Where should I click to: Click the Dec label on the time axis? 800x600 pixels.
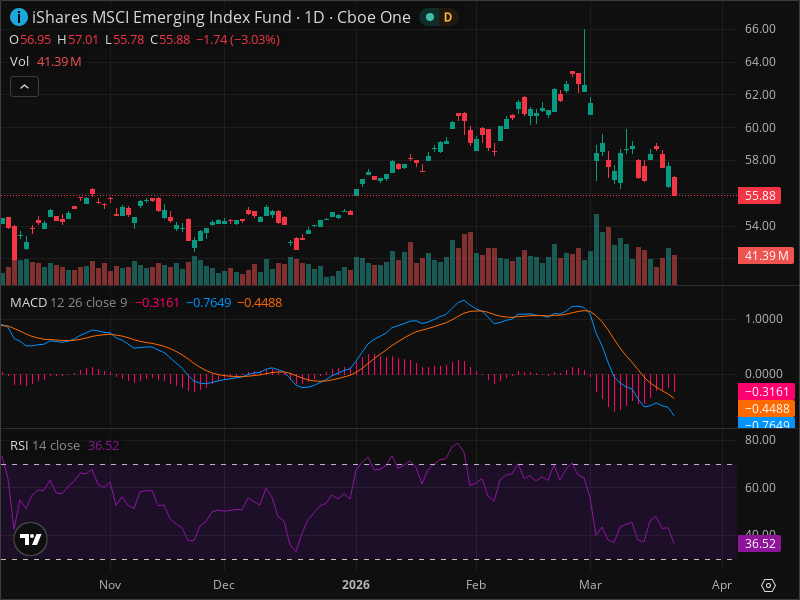pos(223,585)
